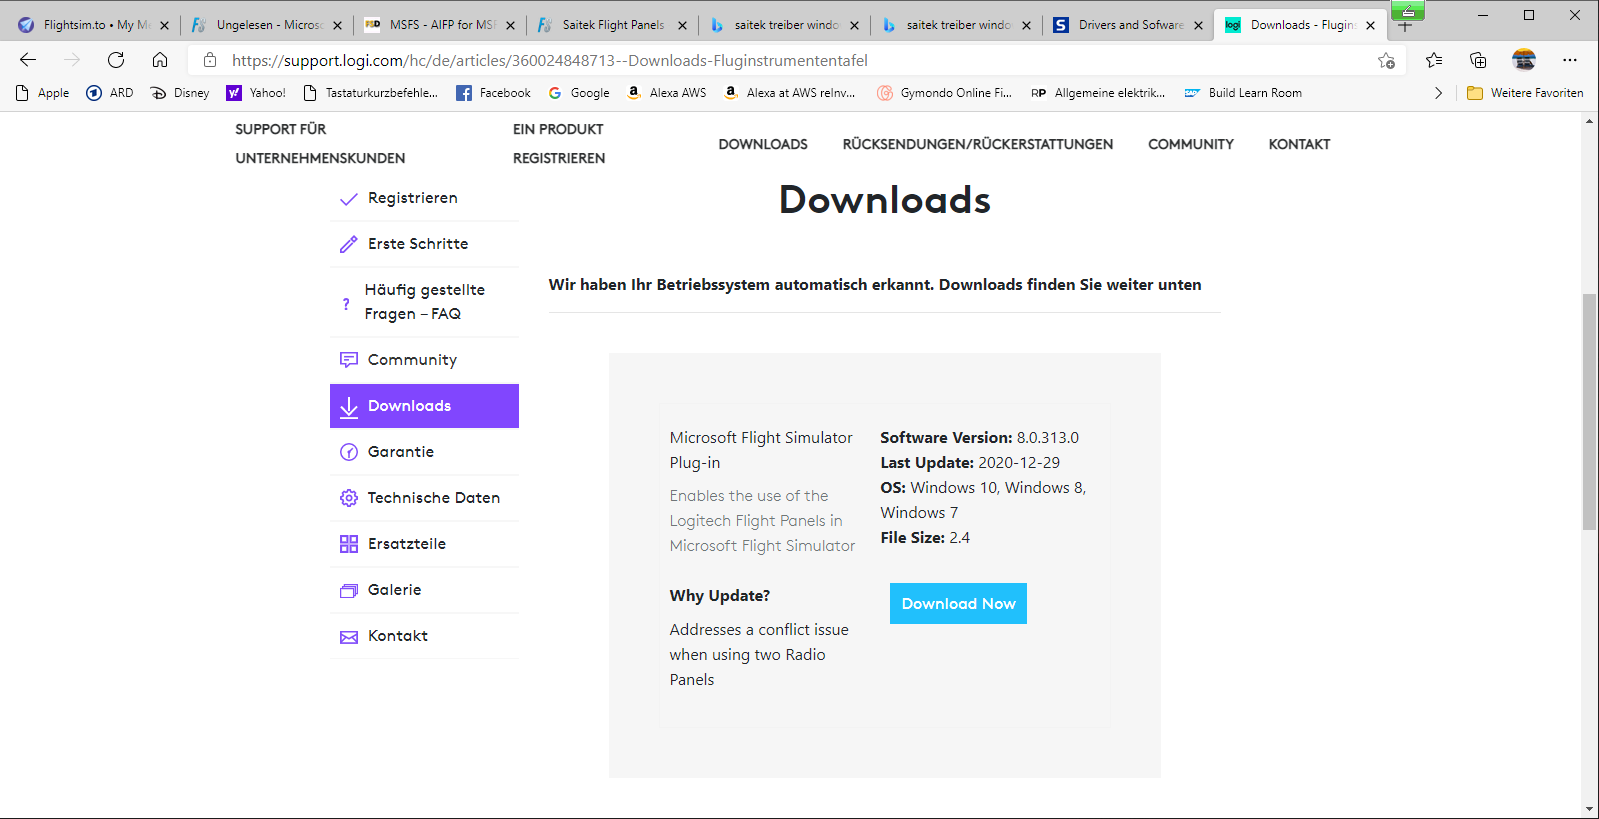The width and height of the screenshot is (1599, 819).
Task: Open the RÜCKSENDUNGEN/RÜCKERSTATTUNGEN menu item
Action: pyautogui.click(x=977, y=144)
